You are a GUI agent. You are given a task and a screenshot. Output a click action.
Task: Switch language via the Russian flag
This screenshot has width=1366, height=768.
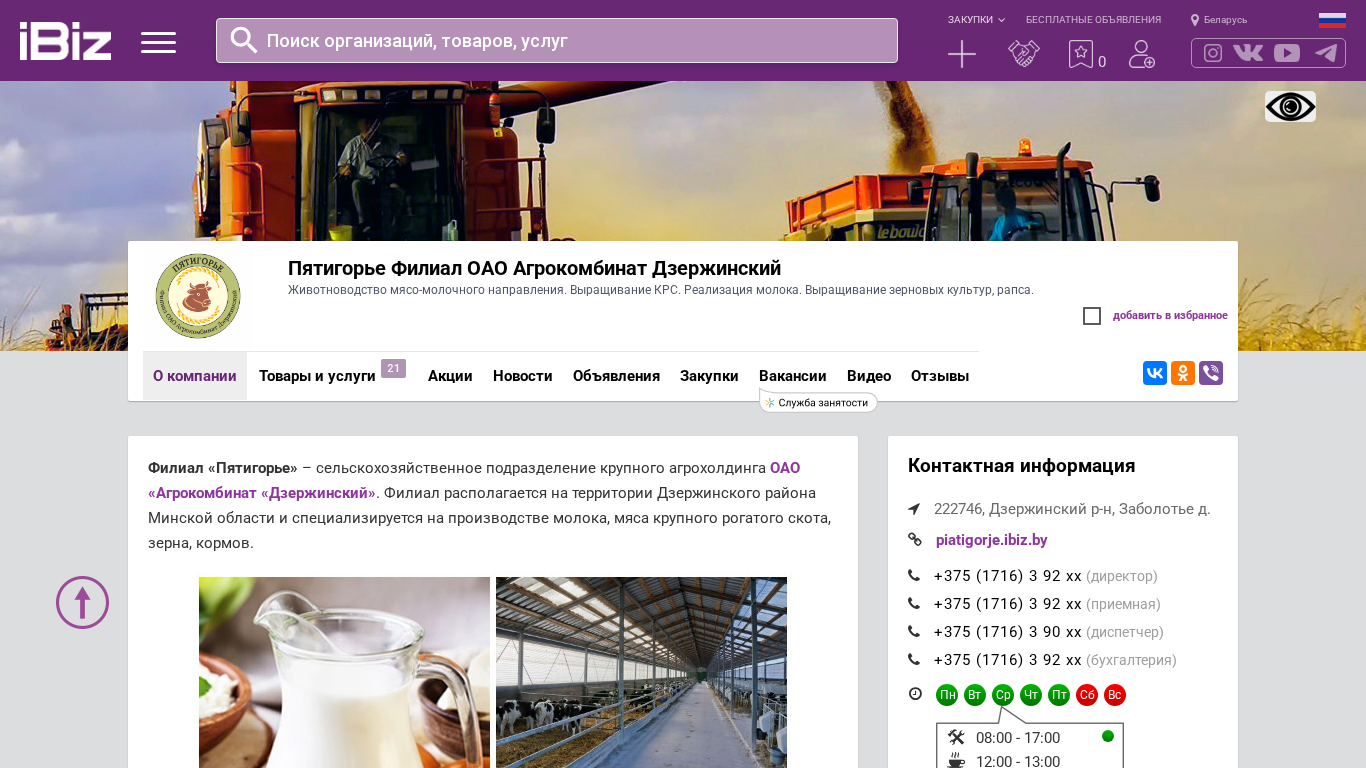coord(1332,20)
